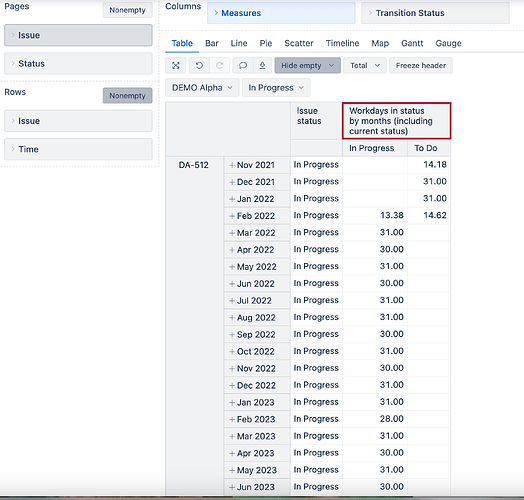Click the redo arrow icon

220,66
